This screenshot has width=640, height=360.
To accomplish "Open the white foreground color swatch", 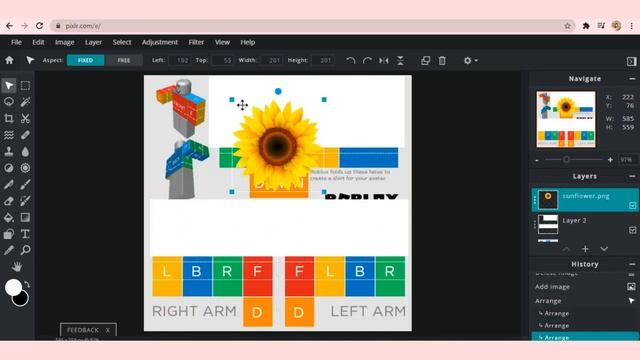I will 13,287.
